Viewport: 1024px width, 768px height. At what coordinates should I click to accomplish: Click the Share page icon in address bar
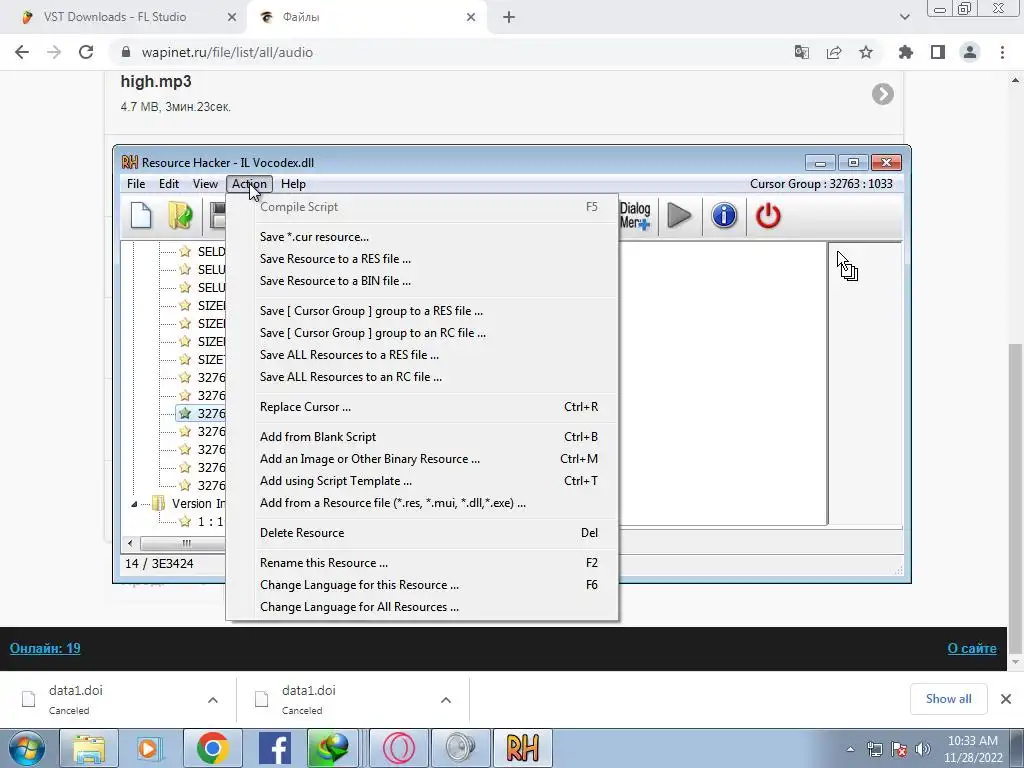click(834, 52)
